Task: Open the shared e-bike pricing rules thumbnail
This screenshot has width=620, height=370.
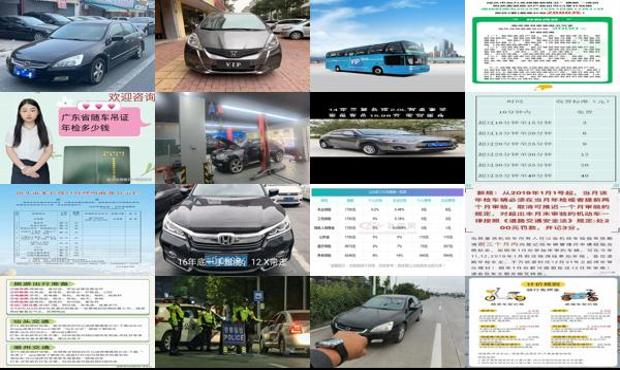Action: (542, 322)
